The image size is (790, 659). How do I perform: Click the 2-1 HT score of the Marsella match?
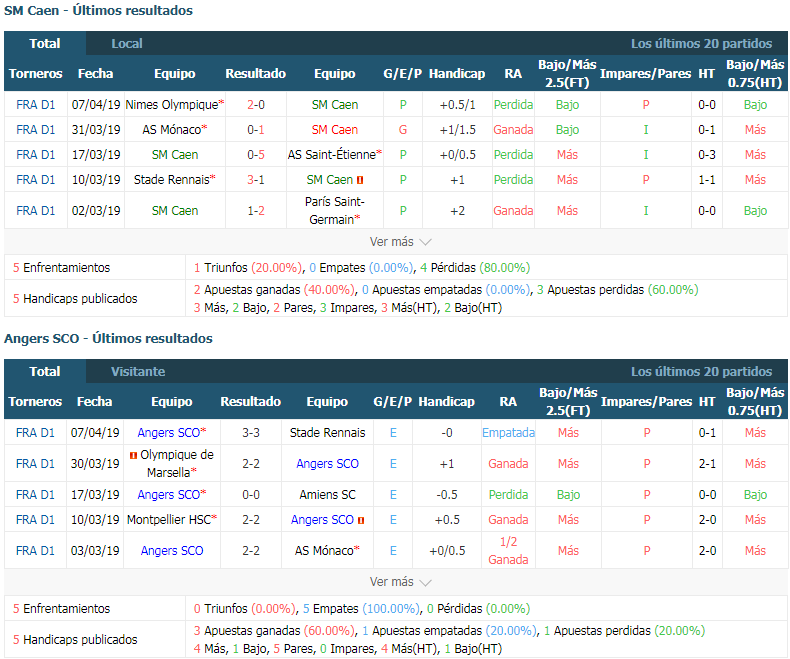707,464
